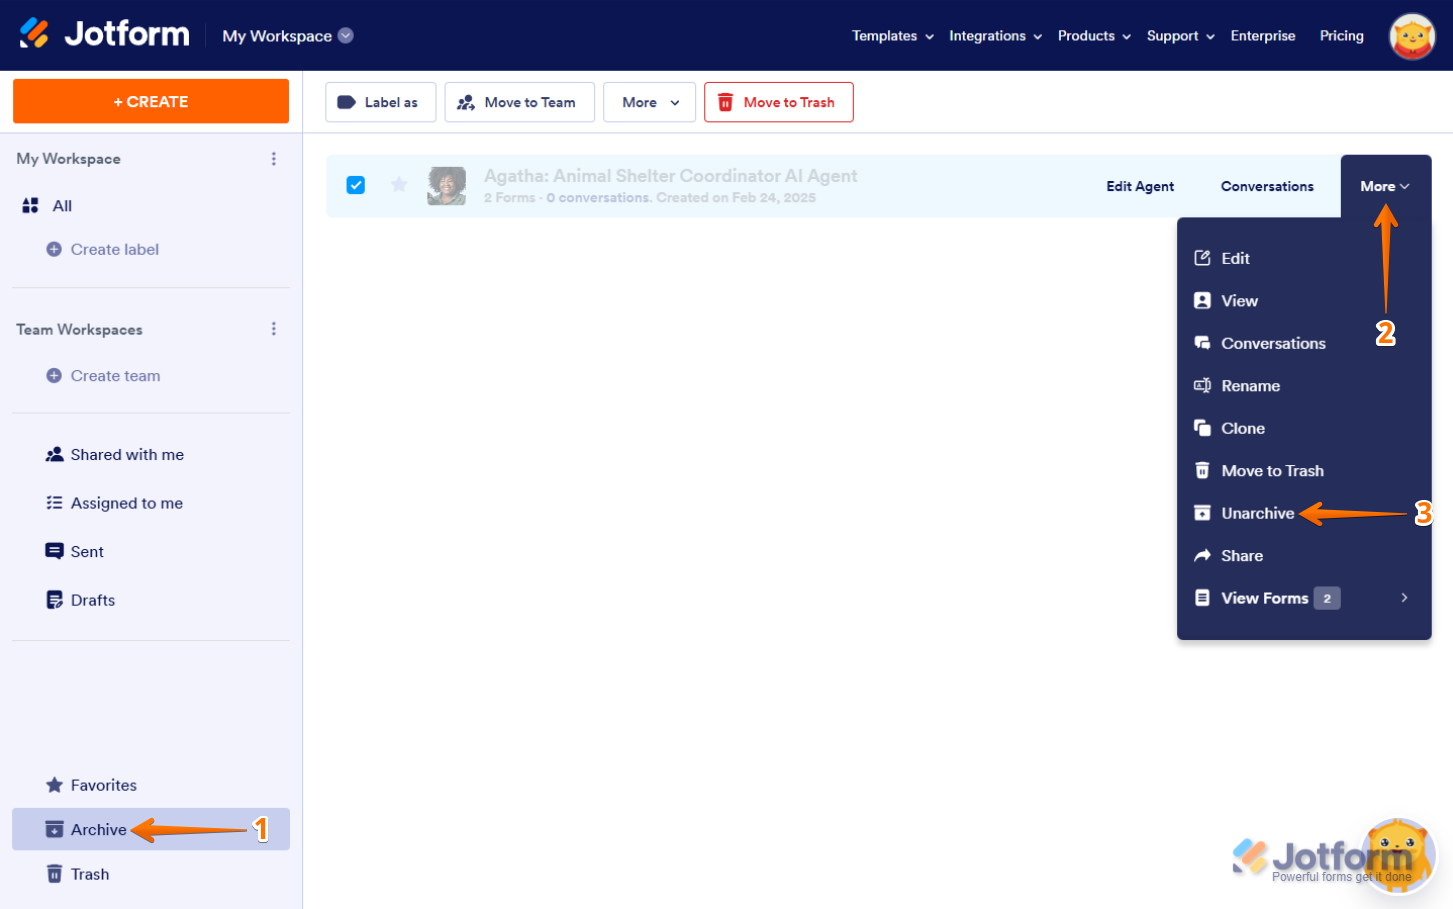Open the Agatha agent avatar thumbnail
1453x909 pixels.
[x=446, y=186]
